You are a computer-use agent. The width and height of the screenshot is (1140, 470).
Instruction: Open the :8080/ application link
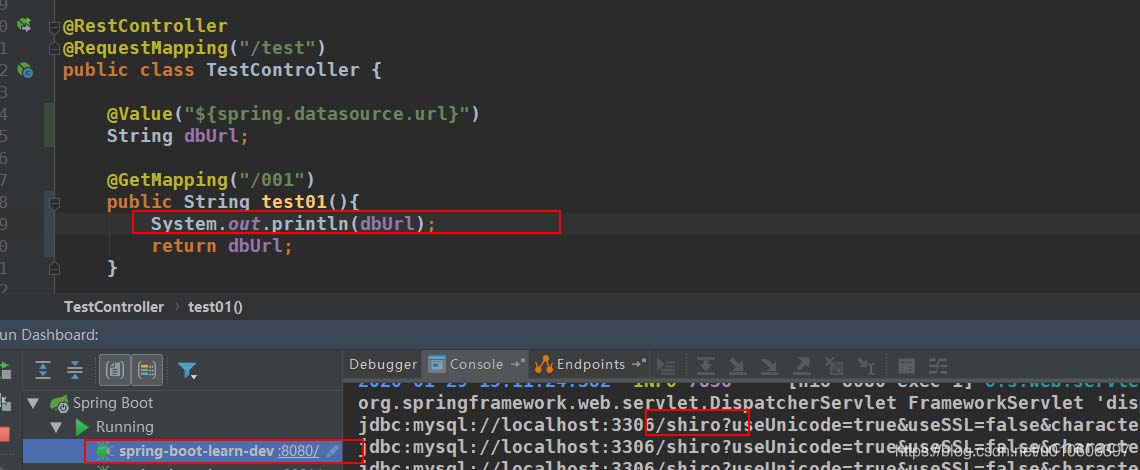(x=298, y=451)
